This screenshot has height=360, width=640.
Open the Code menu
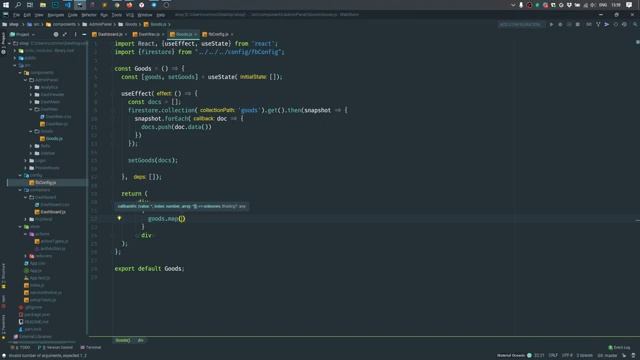point(73,15)
